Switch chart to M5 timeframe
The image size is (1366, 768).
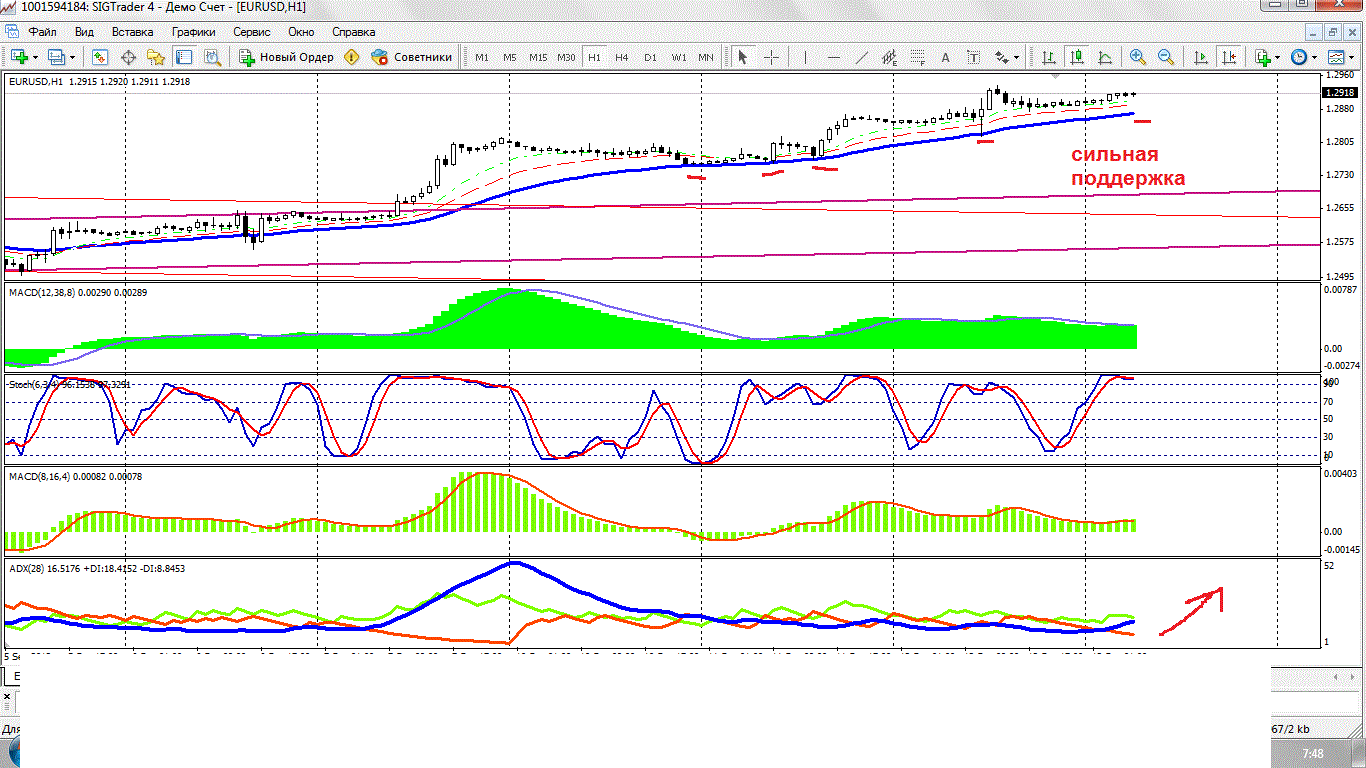click(510, 57)
